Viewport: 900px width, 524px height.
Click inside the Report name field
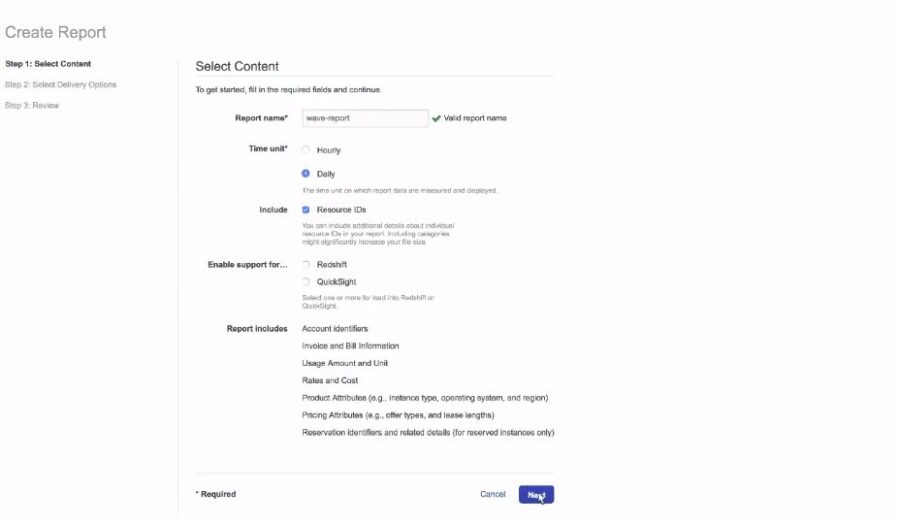(x=365, y=118)
